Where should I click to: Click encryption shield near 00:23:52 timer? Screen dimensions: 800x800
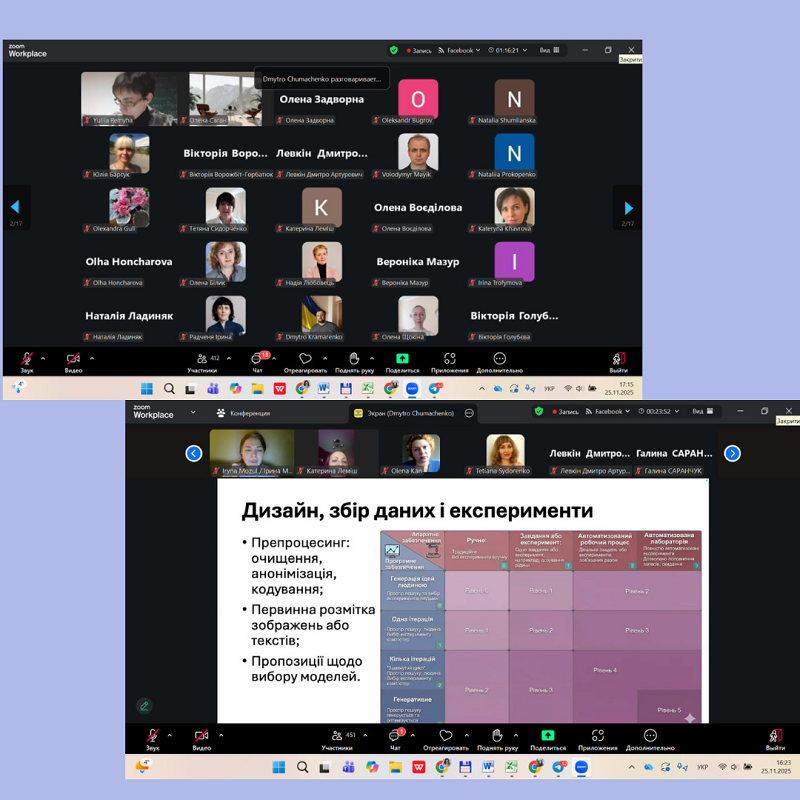click(539, 411)
